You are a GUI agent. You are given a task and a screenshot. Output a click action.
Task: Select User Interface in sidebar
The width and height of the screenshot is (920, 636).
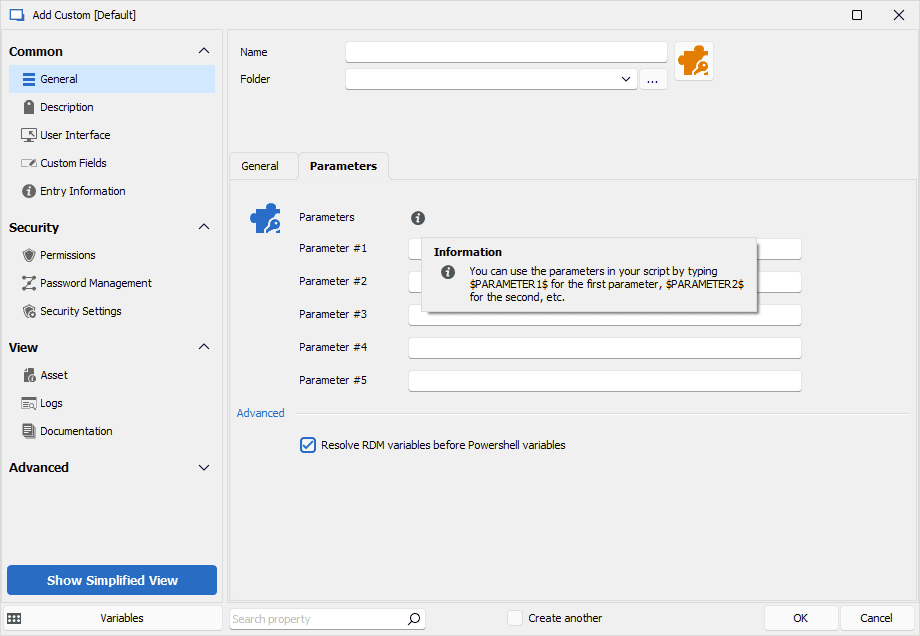point(75,135)
